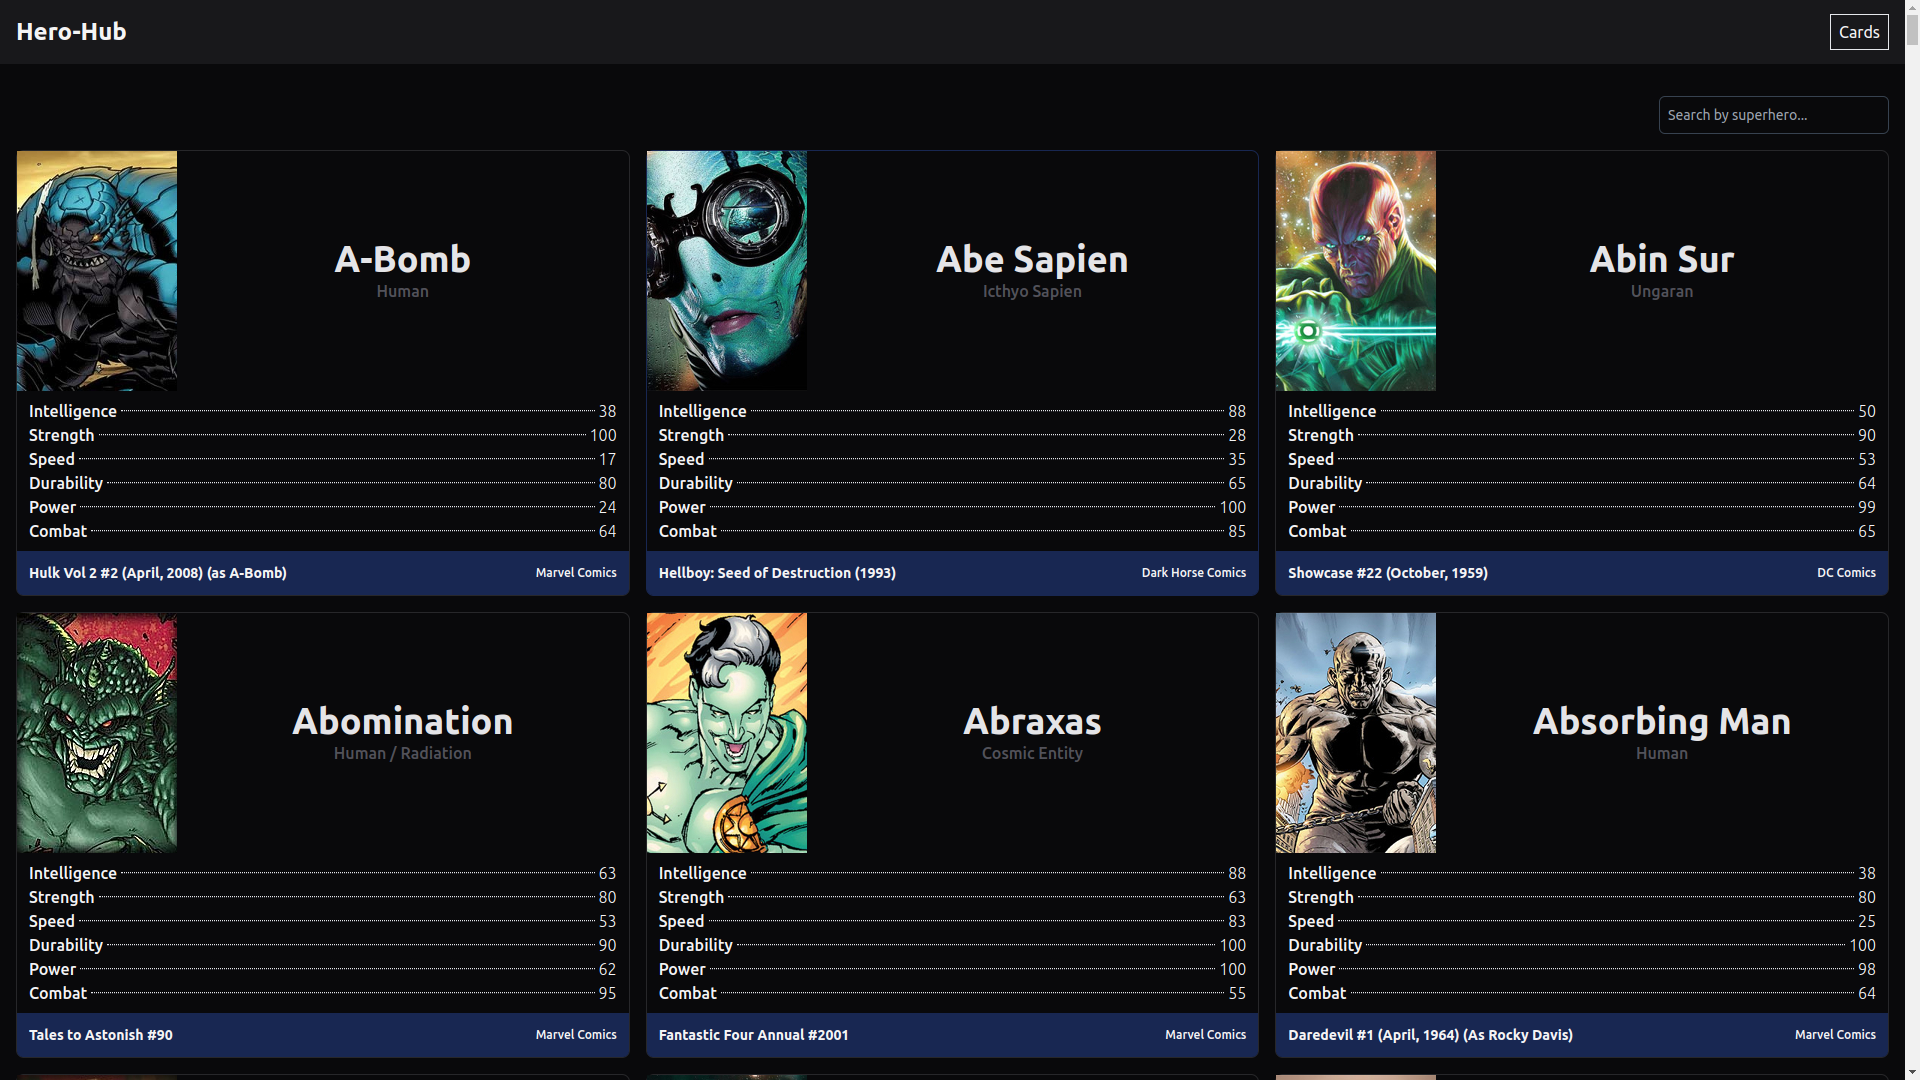Screen dimensions: 1920x1080
Task: Click DC Comics publisher label
Action: click(1845, 573)
